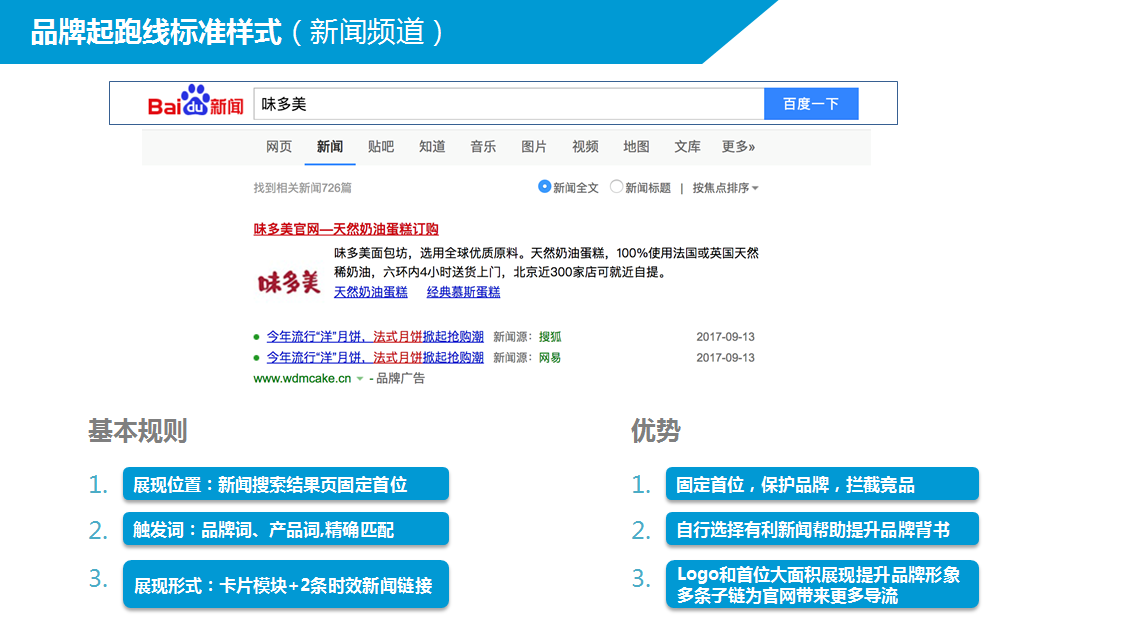Click the 固定首位，保护品牌，拦截竞品 box

[x=822, y=484]
